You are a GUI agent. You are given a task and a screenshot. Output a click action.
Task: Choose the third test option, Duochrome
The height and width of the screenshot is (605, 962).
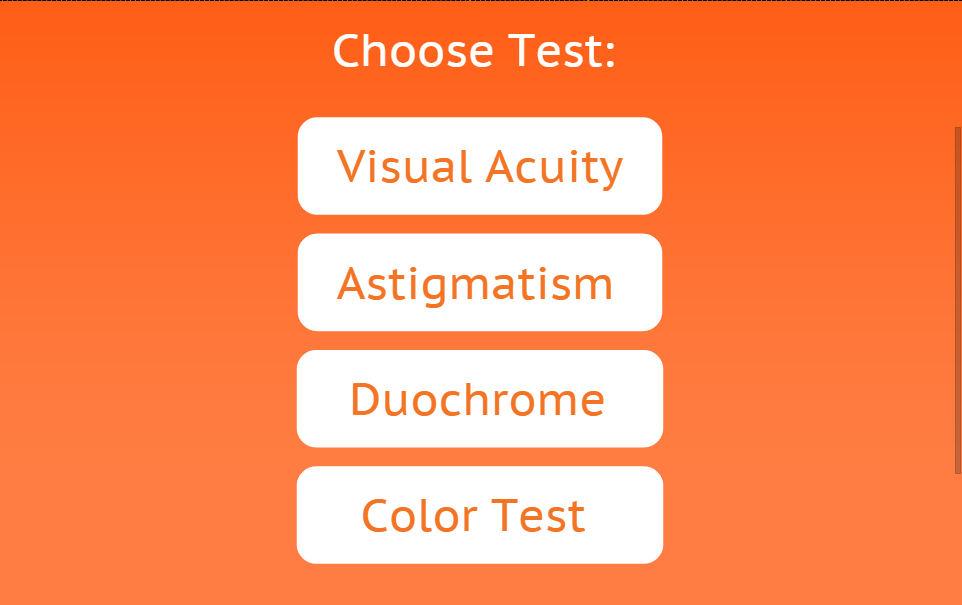click(x=480, y=399)
